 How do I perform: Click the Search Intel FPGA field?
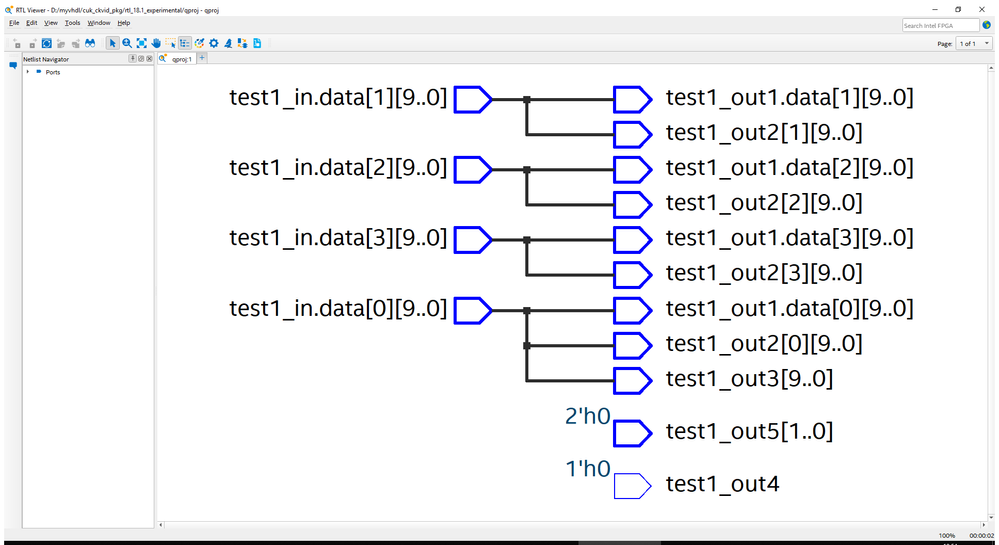point(940,25)
